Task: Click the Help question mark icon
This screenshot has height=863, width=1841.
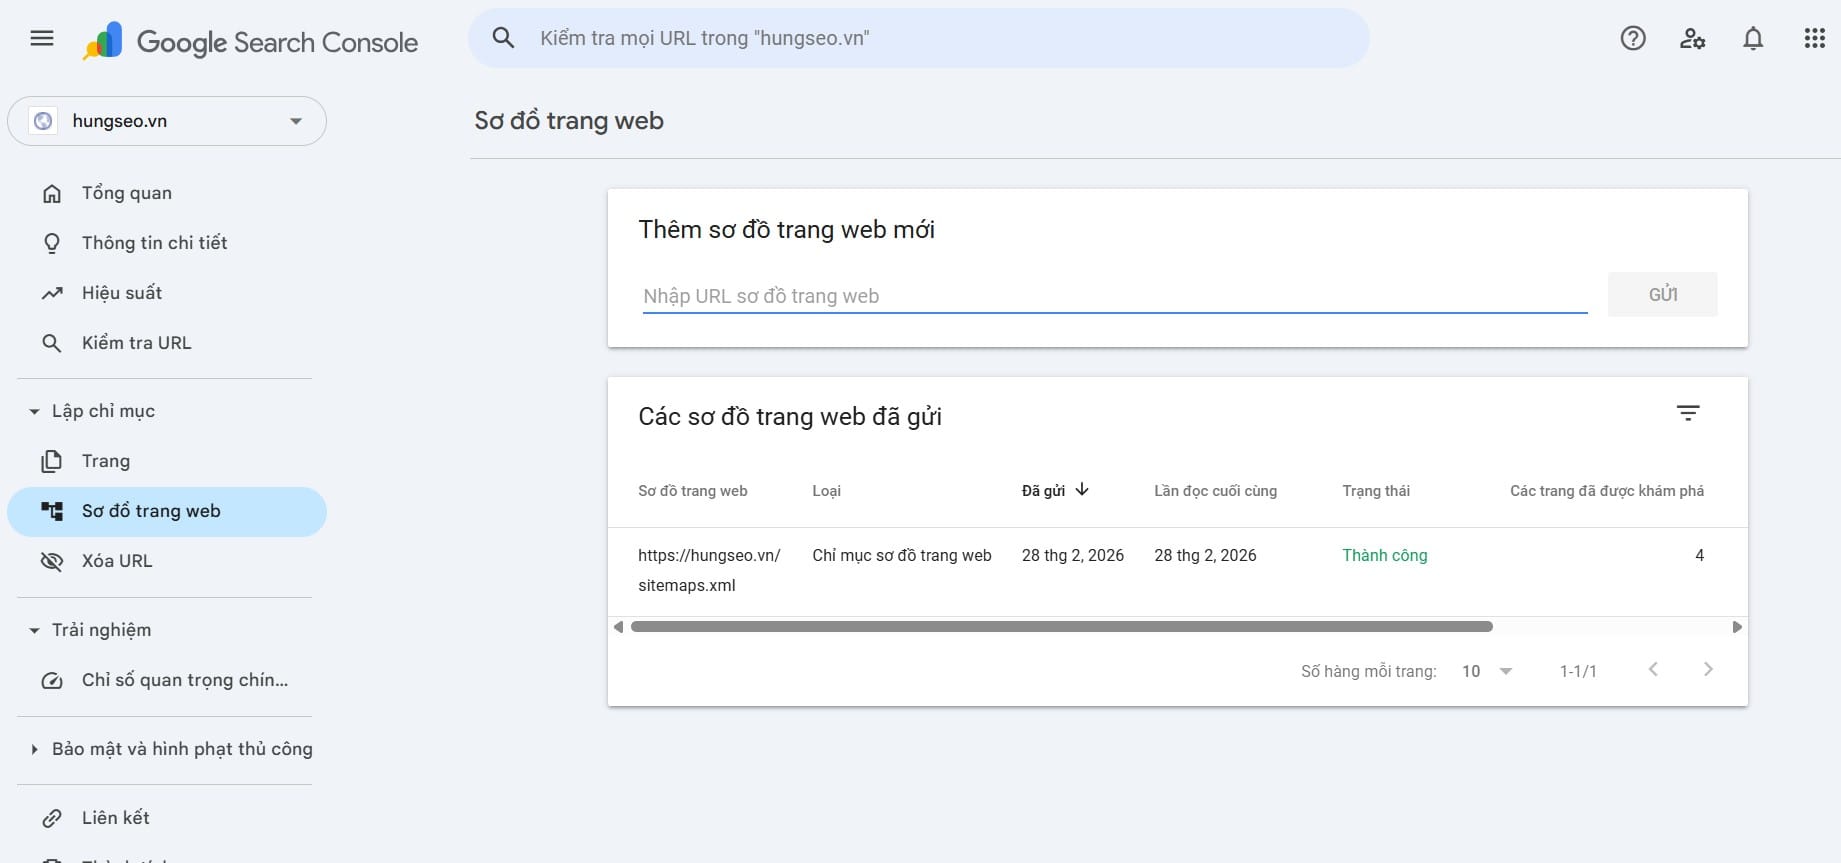Action: [x=1632, y=39]
